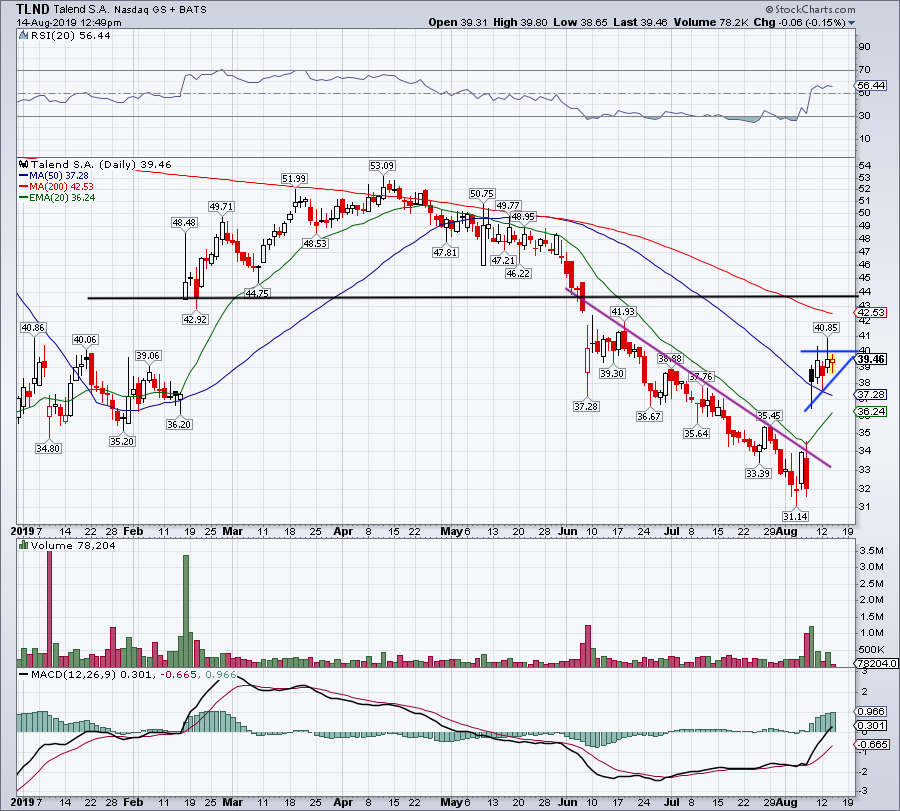The width and height of the screenshot is (900, 811).
Task: Click the 35.20 low price label
Action: pyautogui.click(x=122, y=442)
